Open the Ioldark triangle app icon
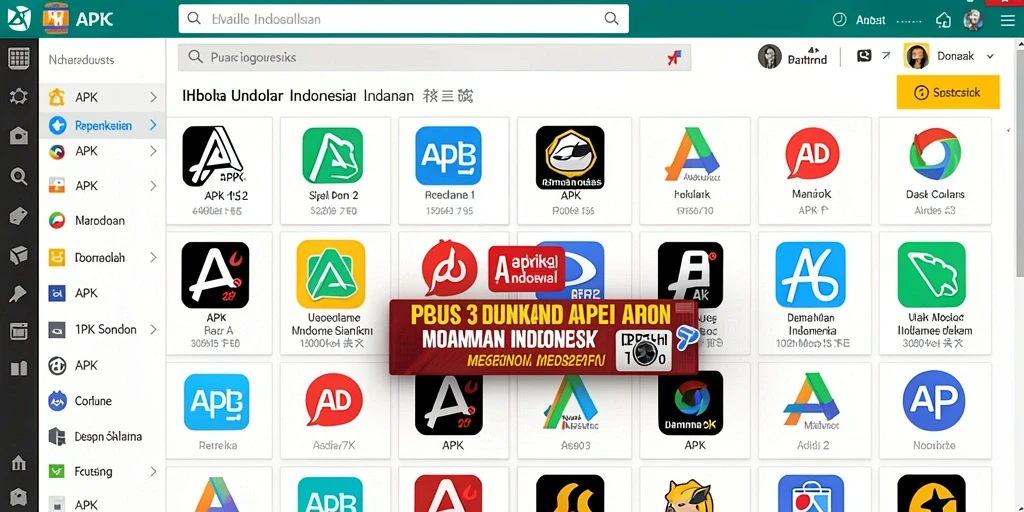Screen dimensions: 1024x512 point(692,154)
